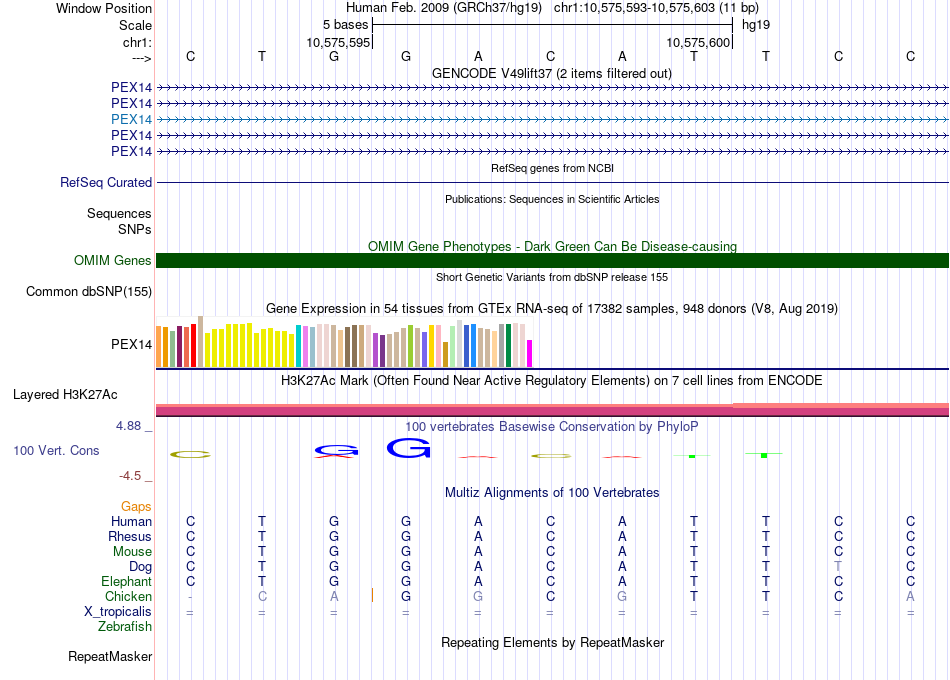
Task: Click the Window Position label
Action: coord(104,8)
